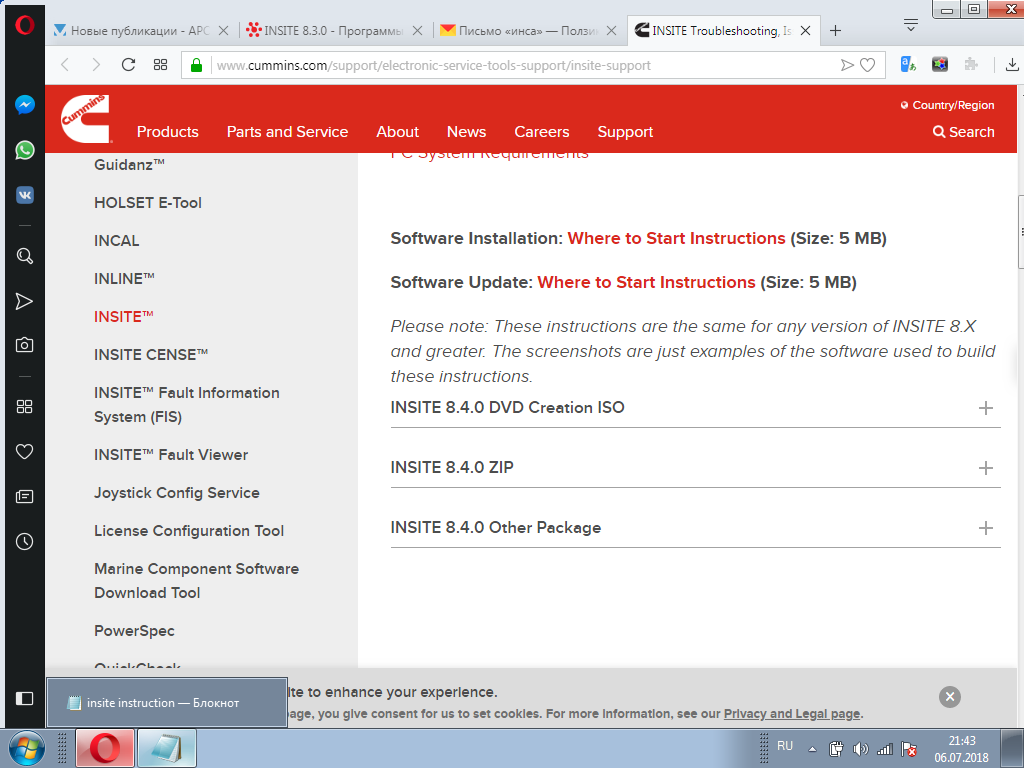Open Speed Dial start page button
Viewport: 1024px width, 768px height.
pyautogui.click(x=161, y=65)
